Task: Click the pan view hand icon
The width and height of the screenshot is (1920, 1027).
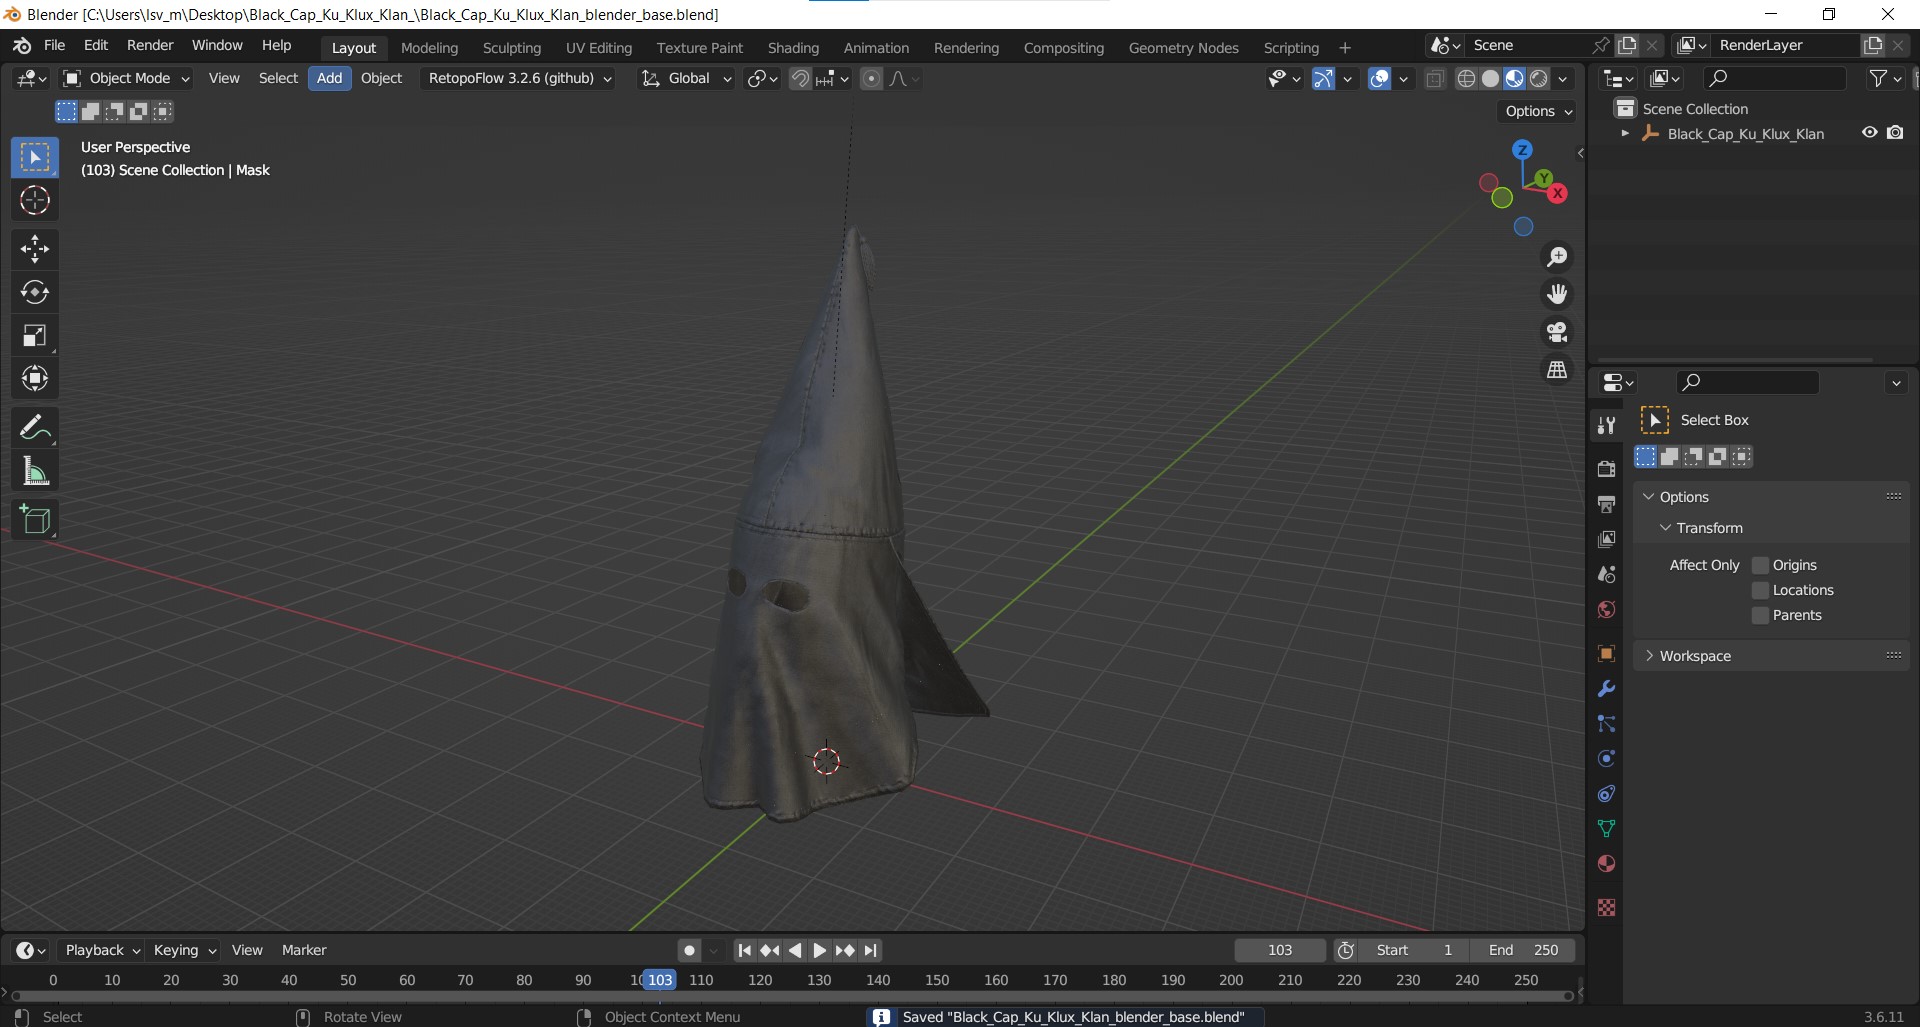Action: 1557,294
